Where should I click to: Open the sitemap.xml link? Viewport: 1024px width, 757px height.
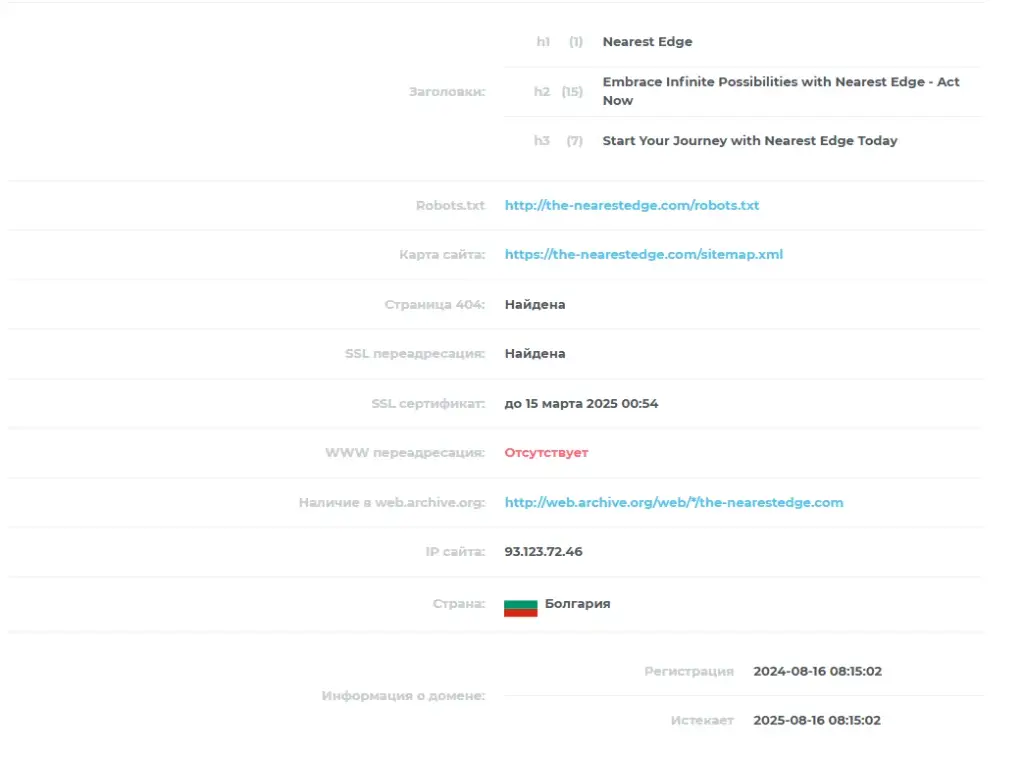643,254
